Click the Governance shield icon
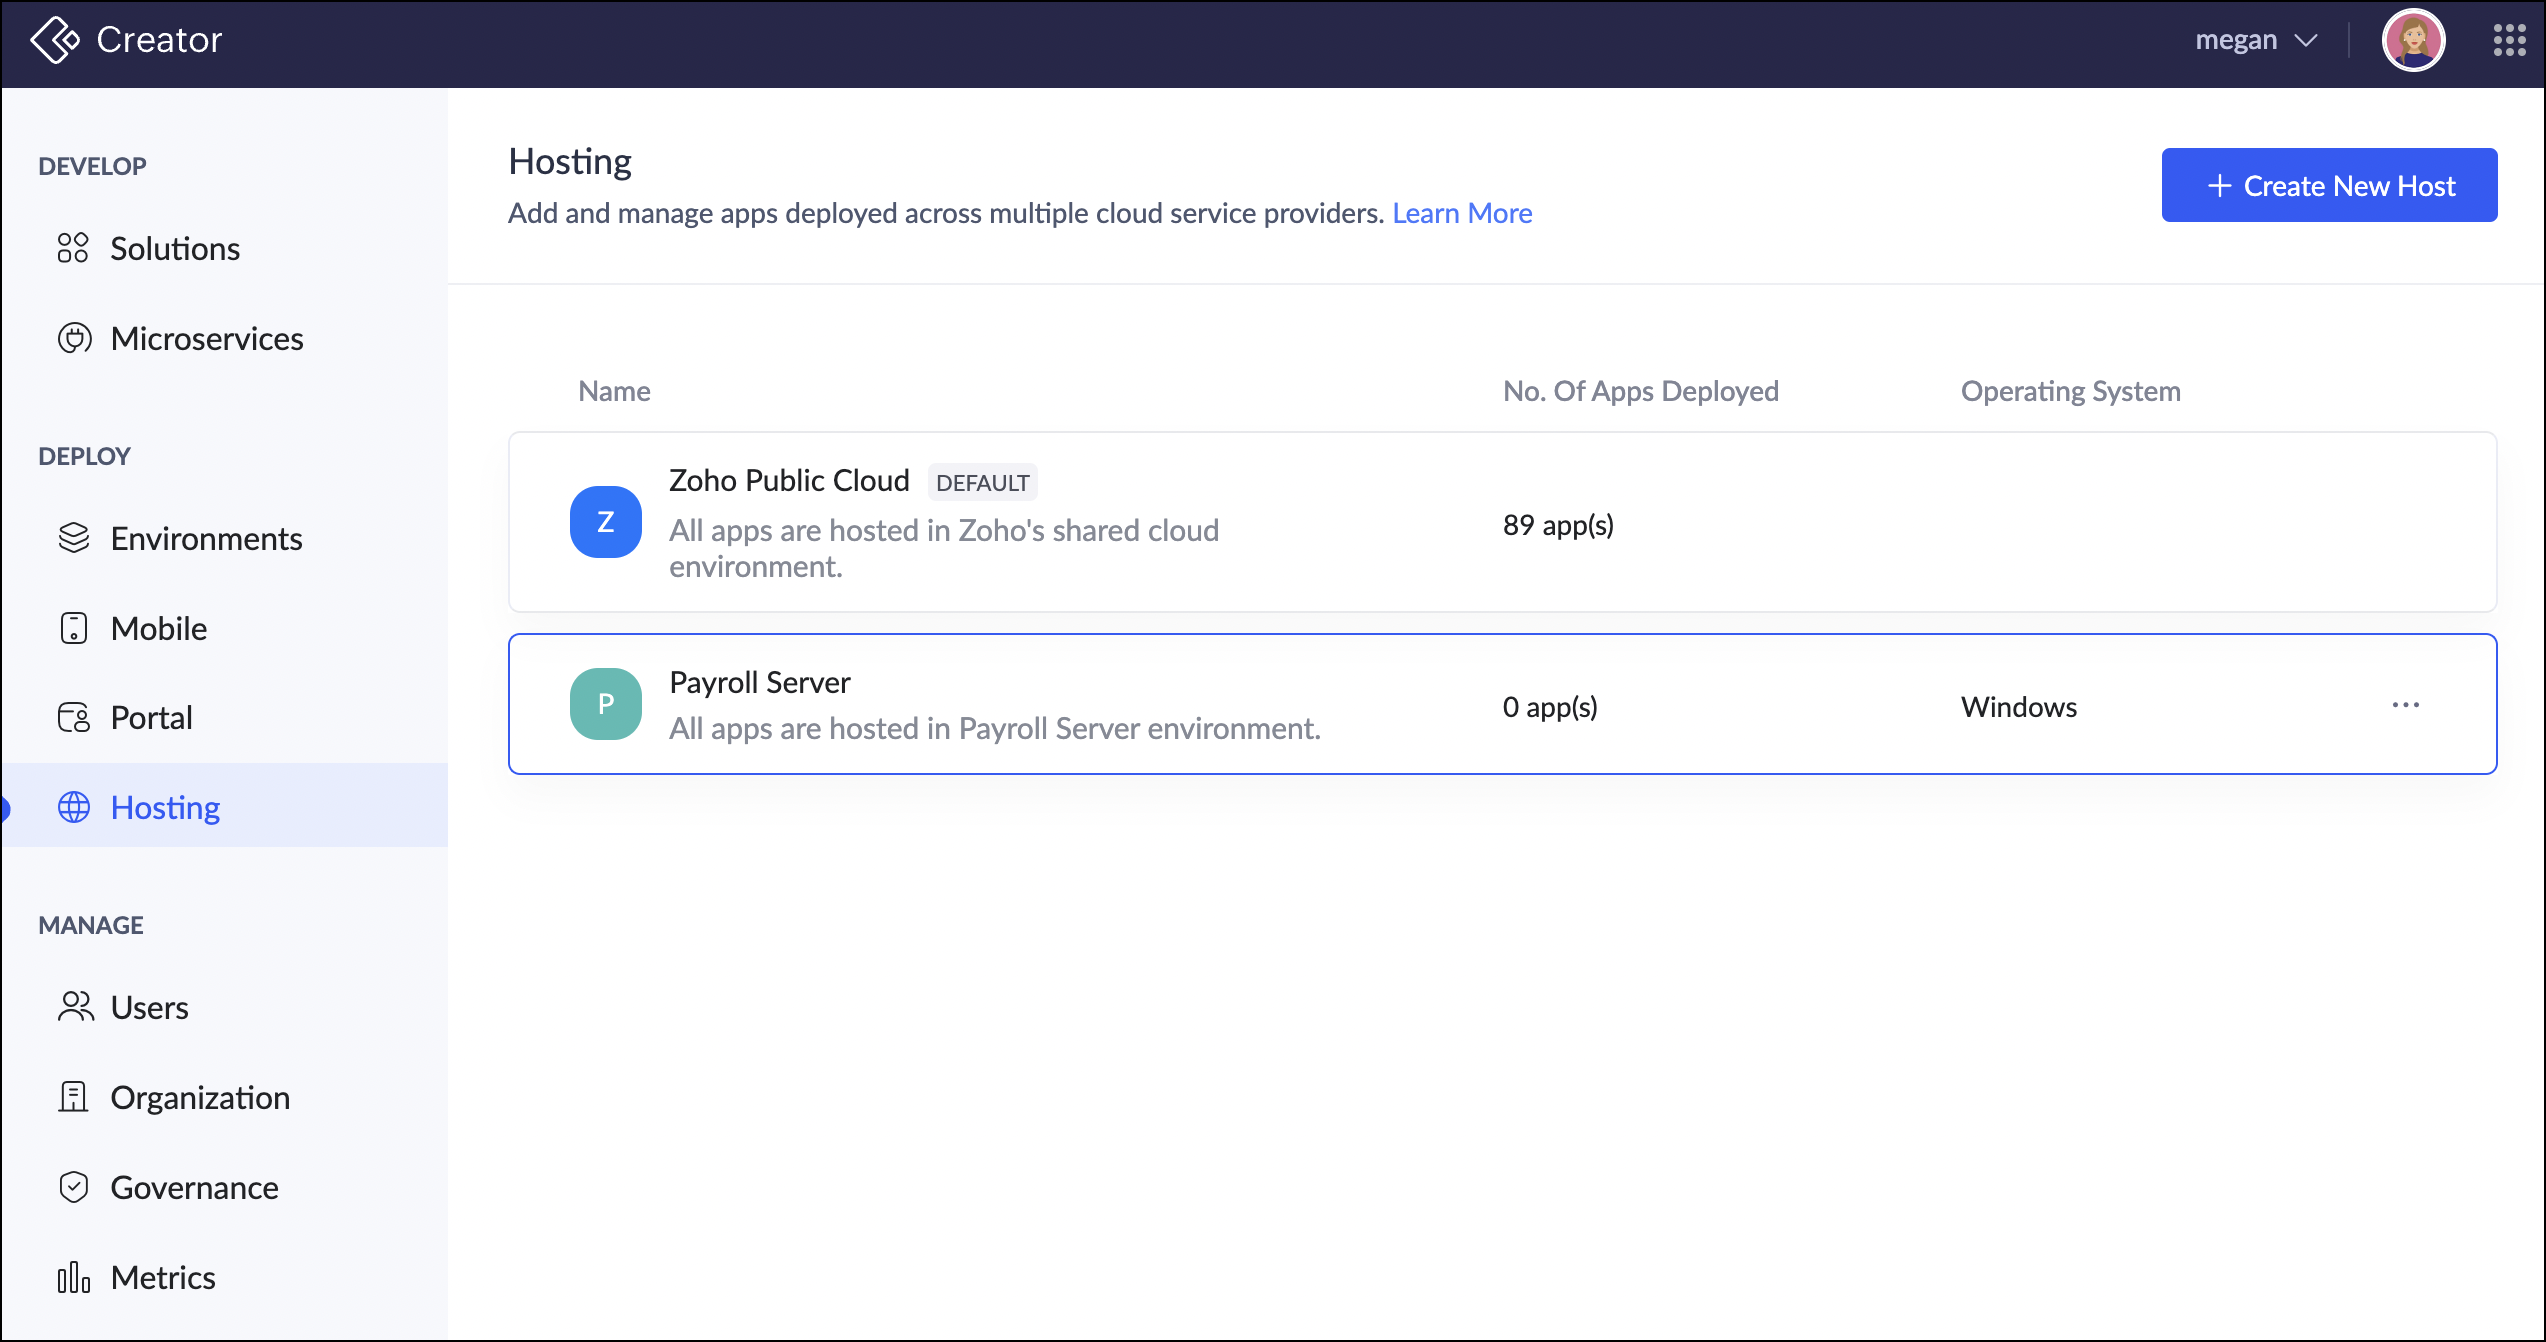 point(74,1187)
